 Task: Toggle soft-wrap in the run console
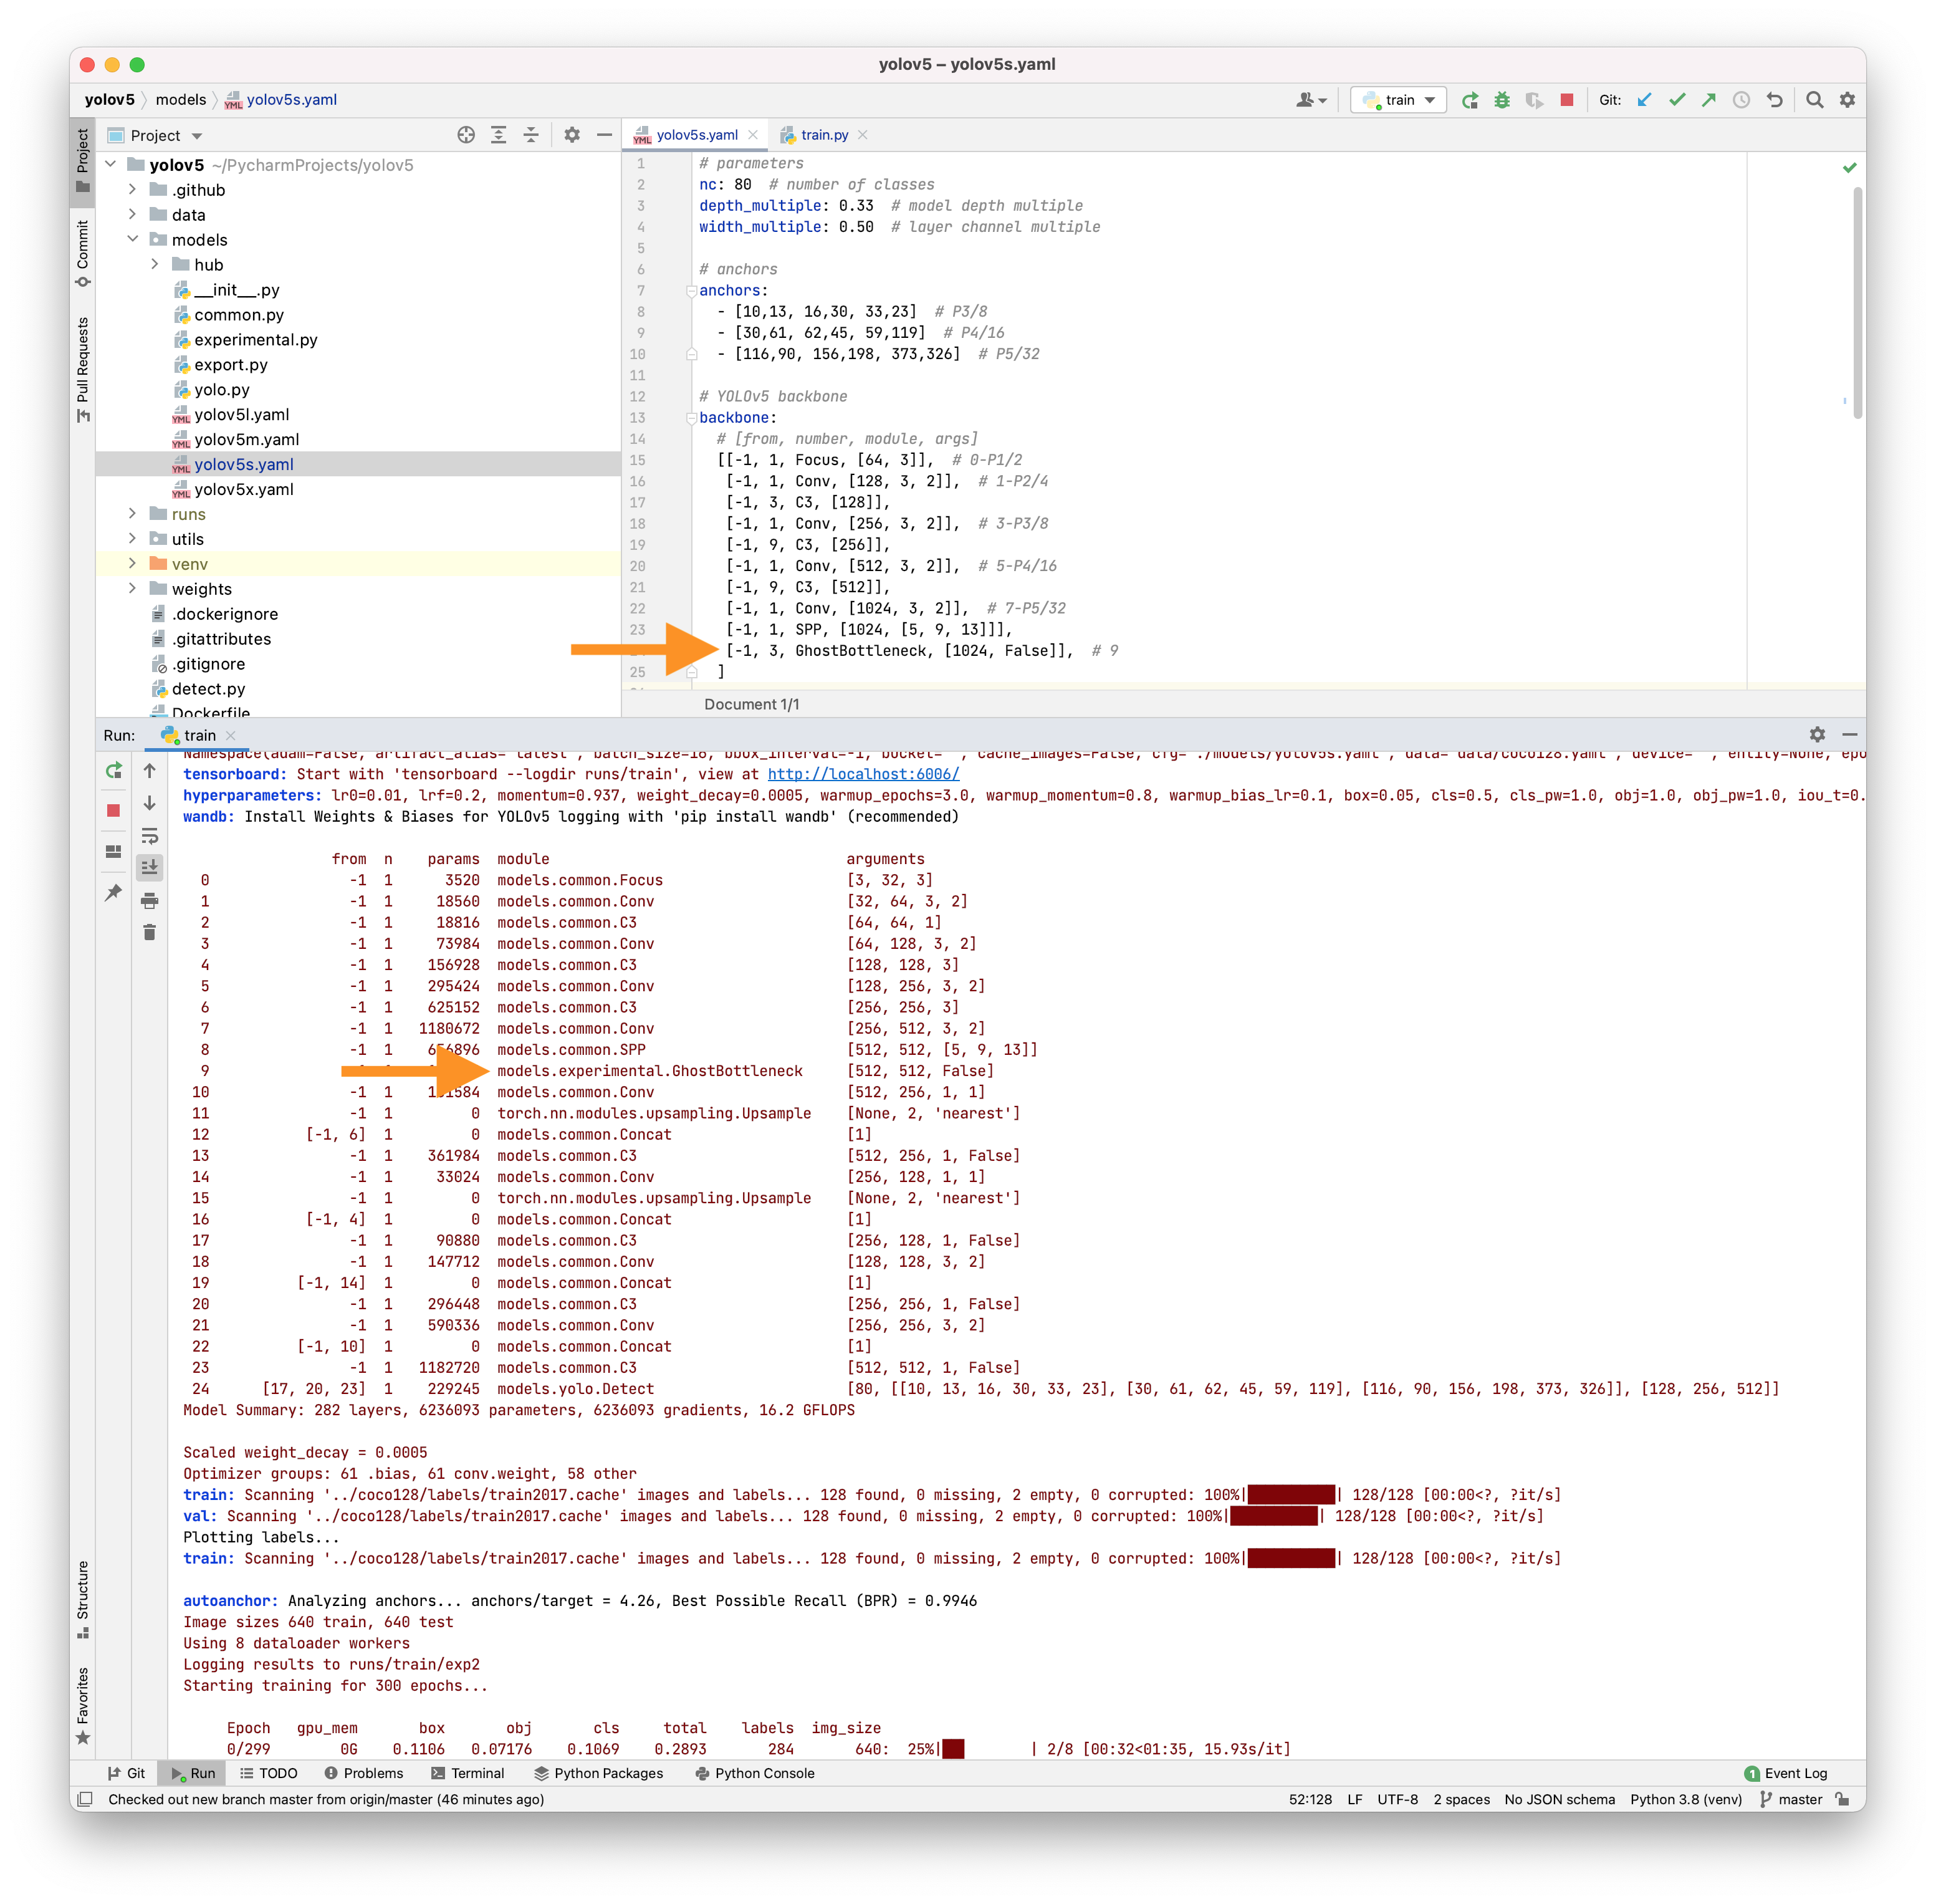click(x=150, y=836)
